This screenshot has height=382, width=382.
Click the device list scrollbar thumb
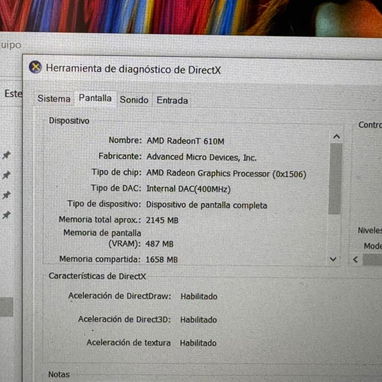[335, 178]
